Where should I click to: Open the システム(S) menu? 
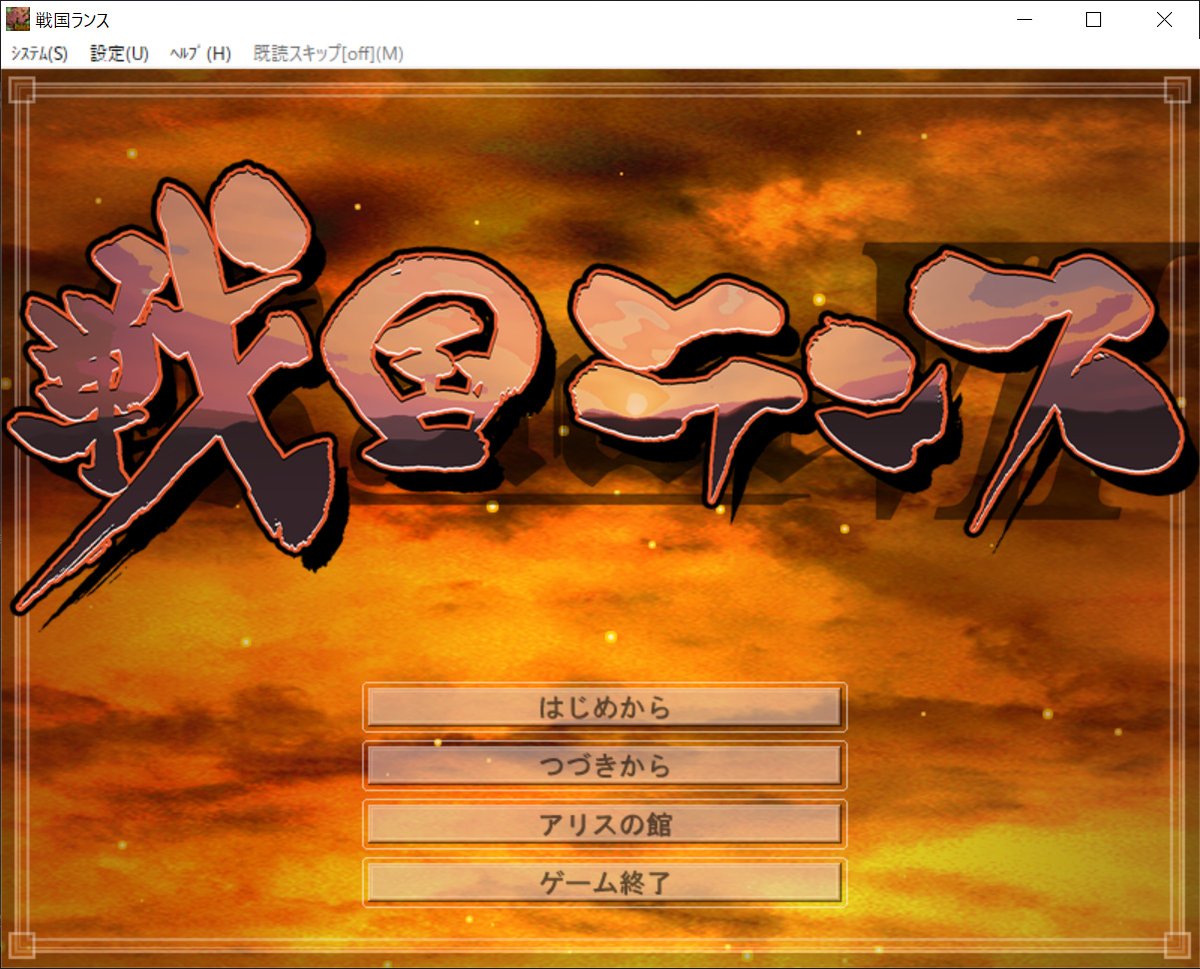39,54
